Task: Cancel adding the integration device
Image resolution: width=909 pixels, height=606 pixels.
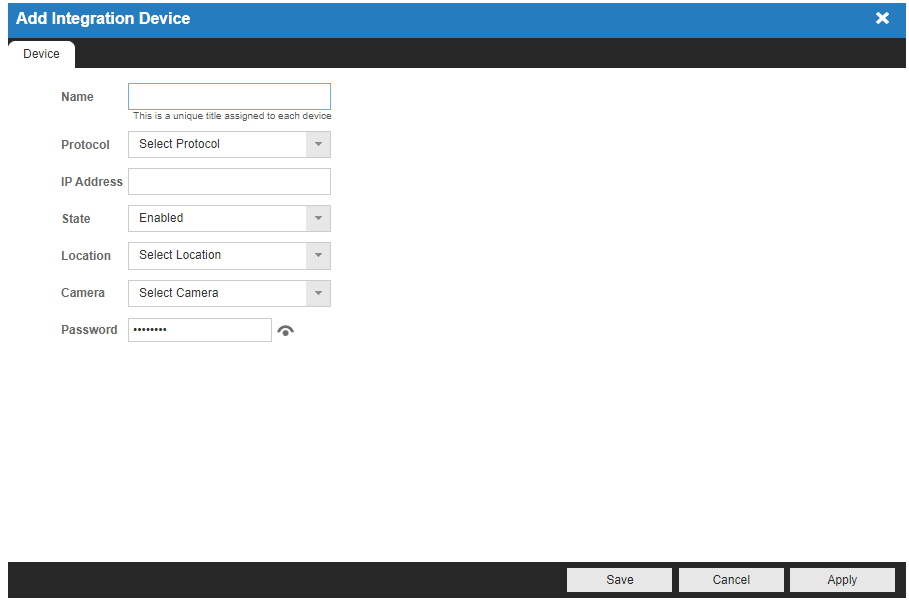Action: click(731, 579)
